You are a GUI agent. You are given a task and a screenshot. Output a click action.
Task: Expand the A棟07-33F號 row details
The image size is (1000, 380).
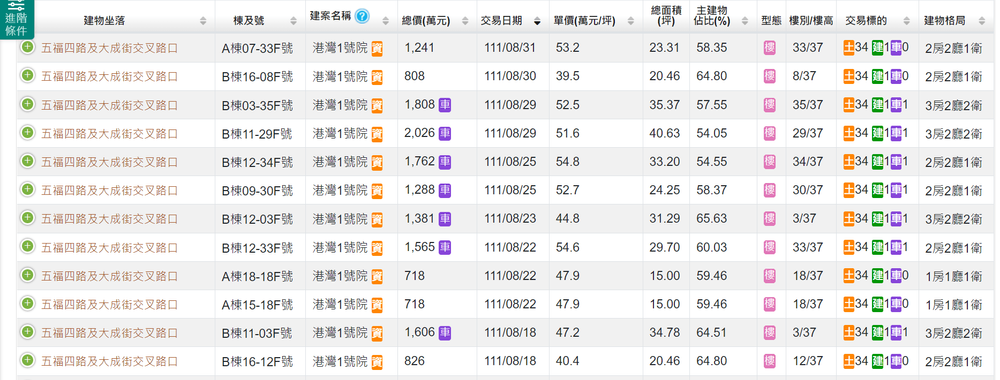(27, 47)
